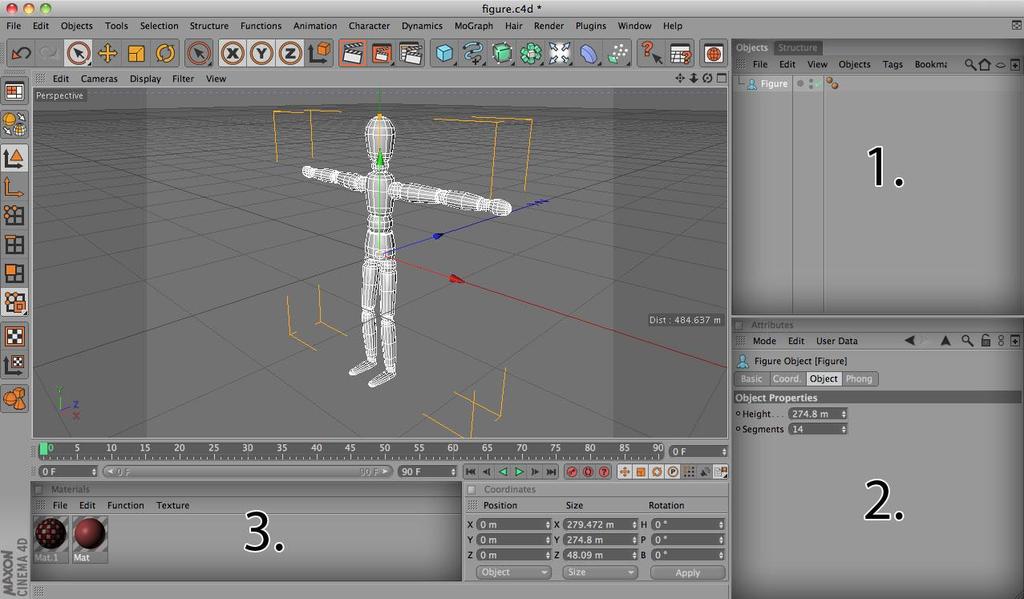The image size is (1024, 599).
Task: Open the Character menu
Action: point(369,26)
